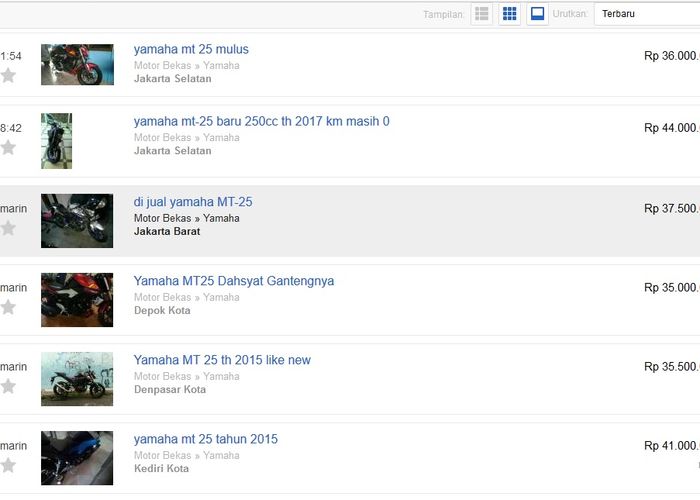Click thumbnail of 'di jual yamaha MT-25'
700x500 pixels.
pos(77,221)
